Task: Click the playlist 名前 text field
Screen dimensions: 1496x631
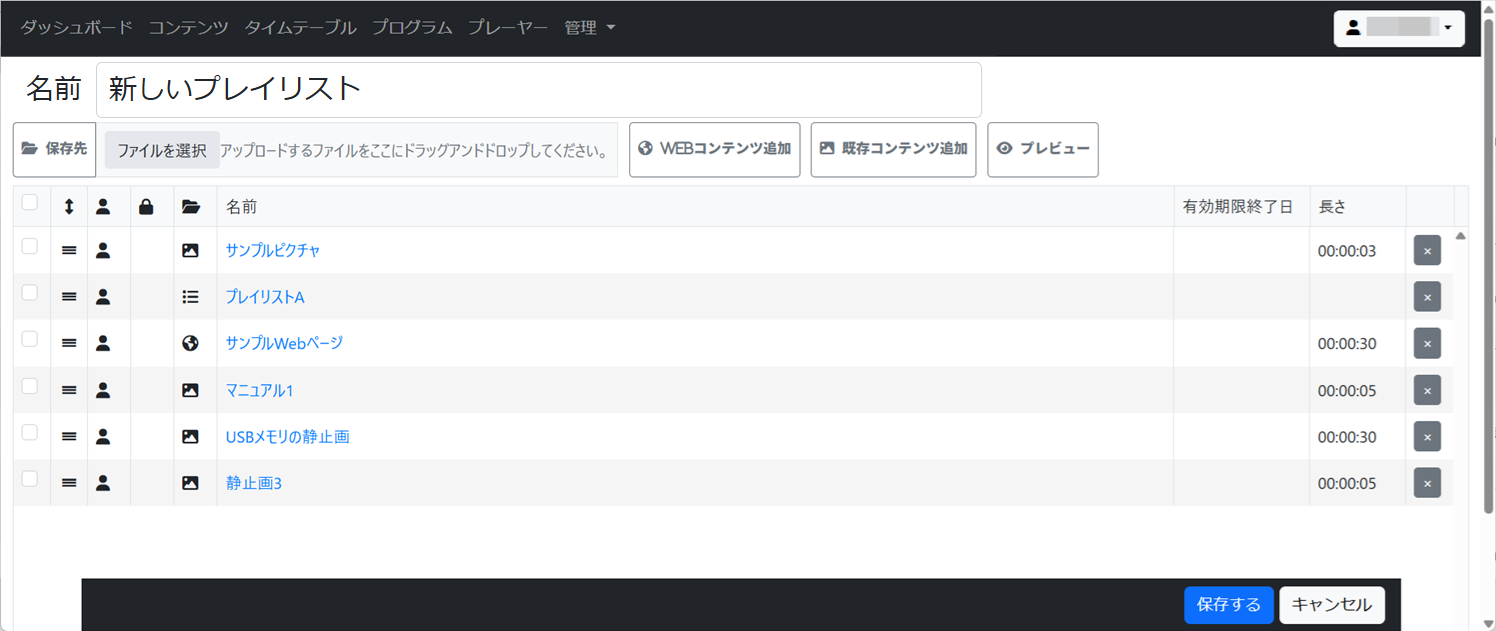Action: click(538, 89)
